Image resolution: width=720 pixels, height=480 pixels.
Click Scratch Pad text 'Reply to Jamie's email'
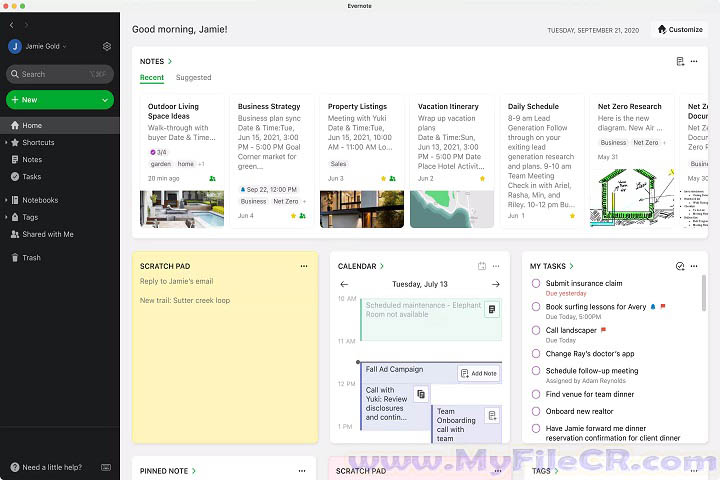point(176,281)
